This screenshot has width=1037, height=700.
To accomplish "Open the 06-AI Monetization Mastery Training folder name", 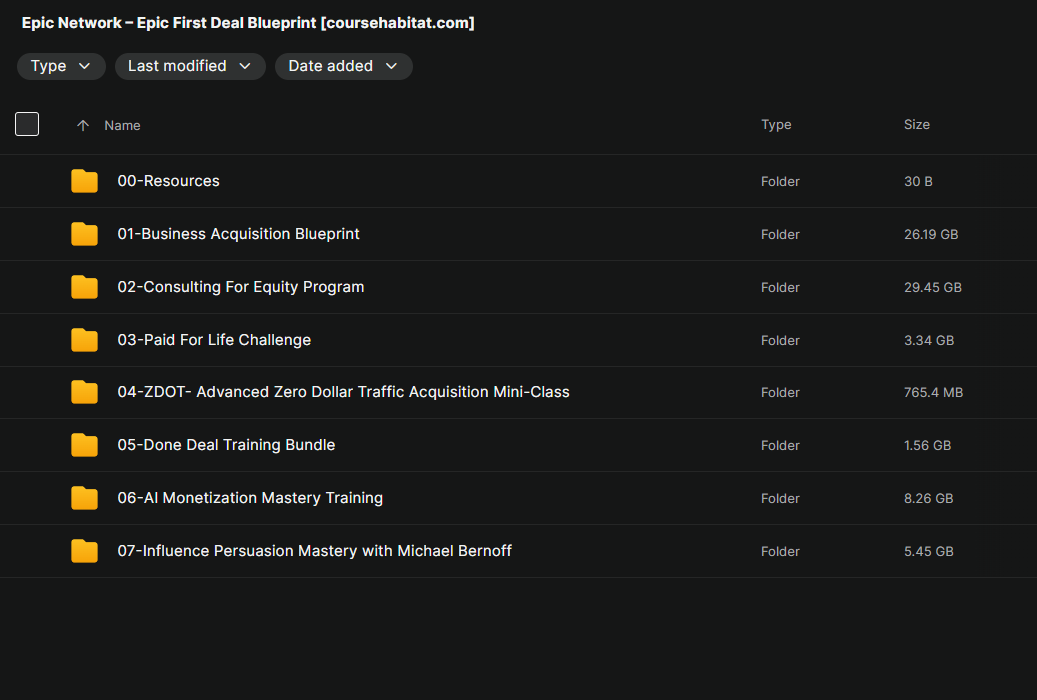I will [250, 498].
